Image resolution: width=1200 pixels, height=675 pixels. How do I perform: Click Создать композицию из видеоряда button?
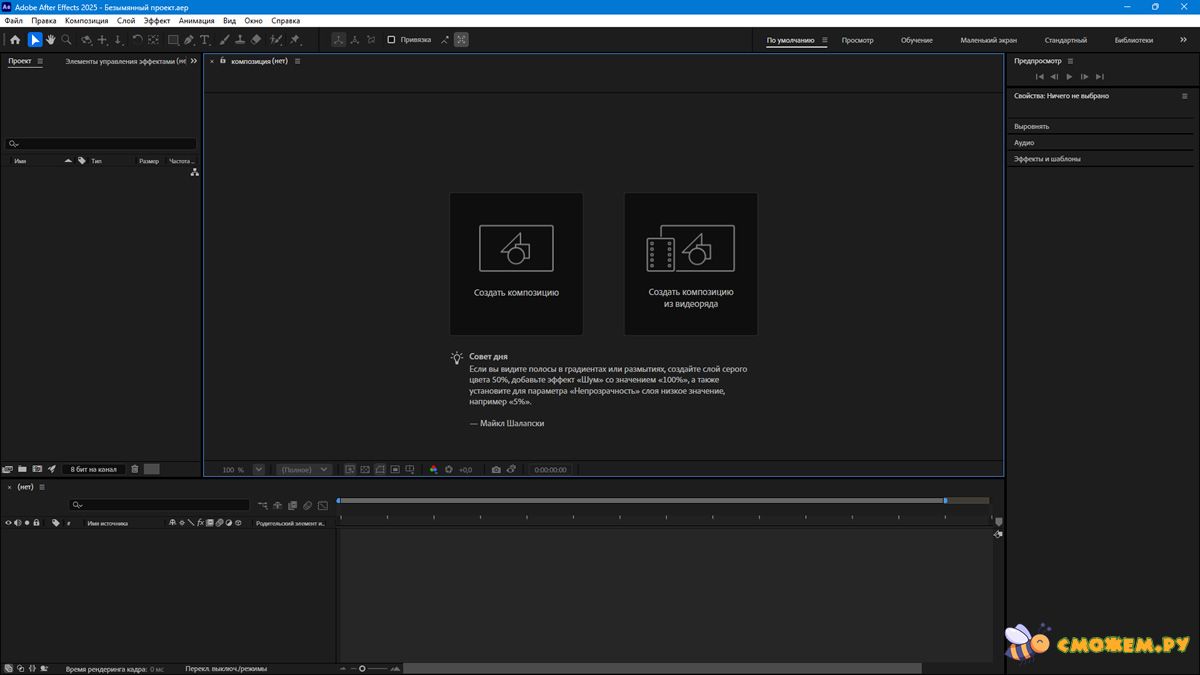click(x=691, y=264)
